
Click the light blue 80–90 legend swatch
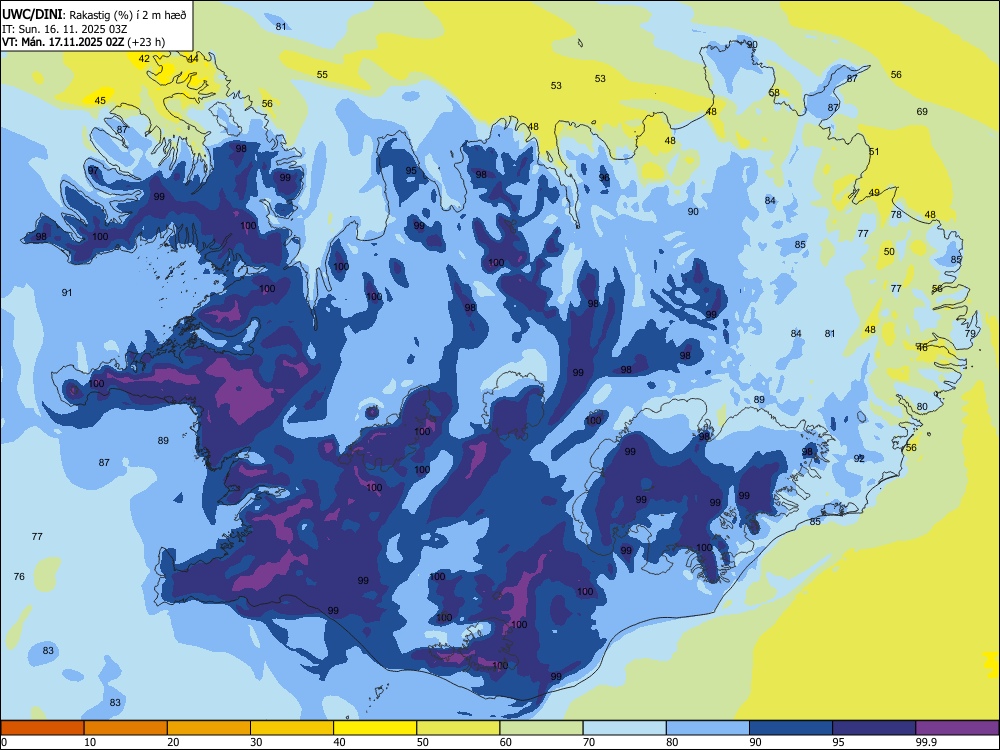(707, 728)
